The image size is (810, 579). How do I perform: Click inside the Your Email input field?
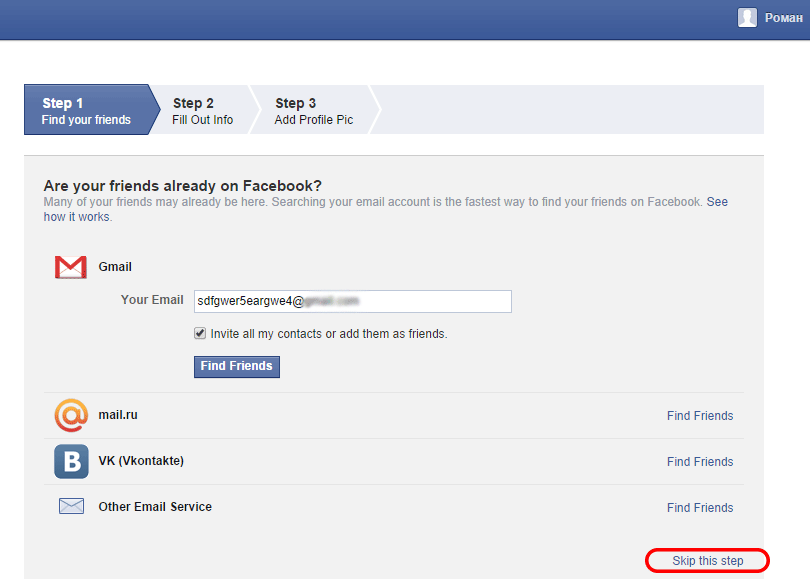(350, 301)
